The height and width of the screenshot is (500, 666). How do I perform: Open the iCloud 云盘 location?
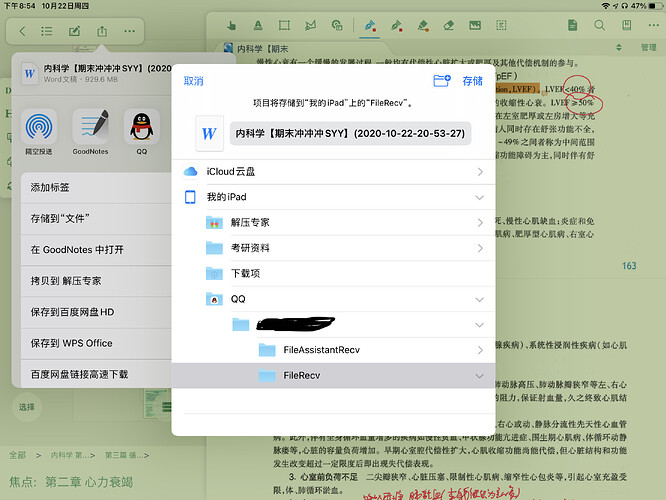333,172
